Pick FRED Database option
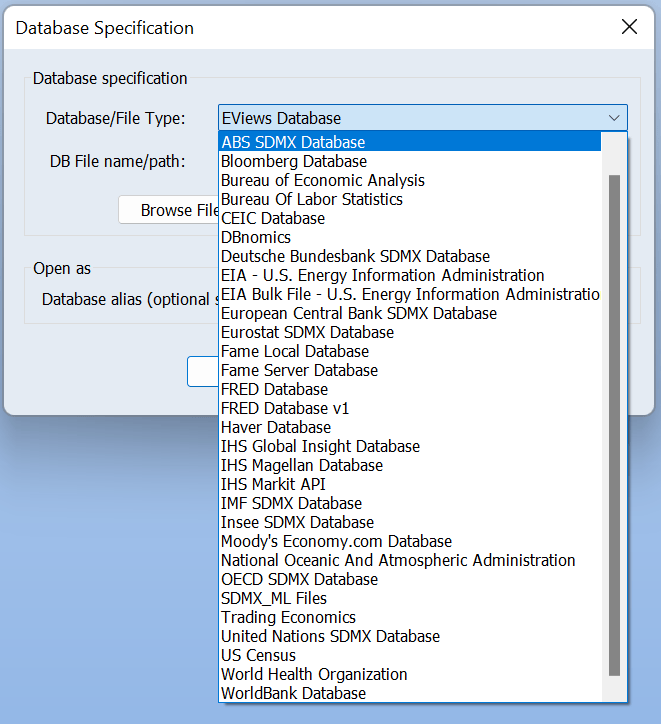Image resolution: width=661 pixels, height=724 pixels. pos(274,389)
